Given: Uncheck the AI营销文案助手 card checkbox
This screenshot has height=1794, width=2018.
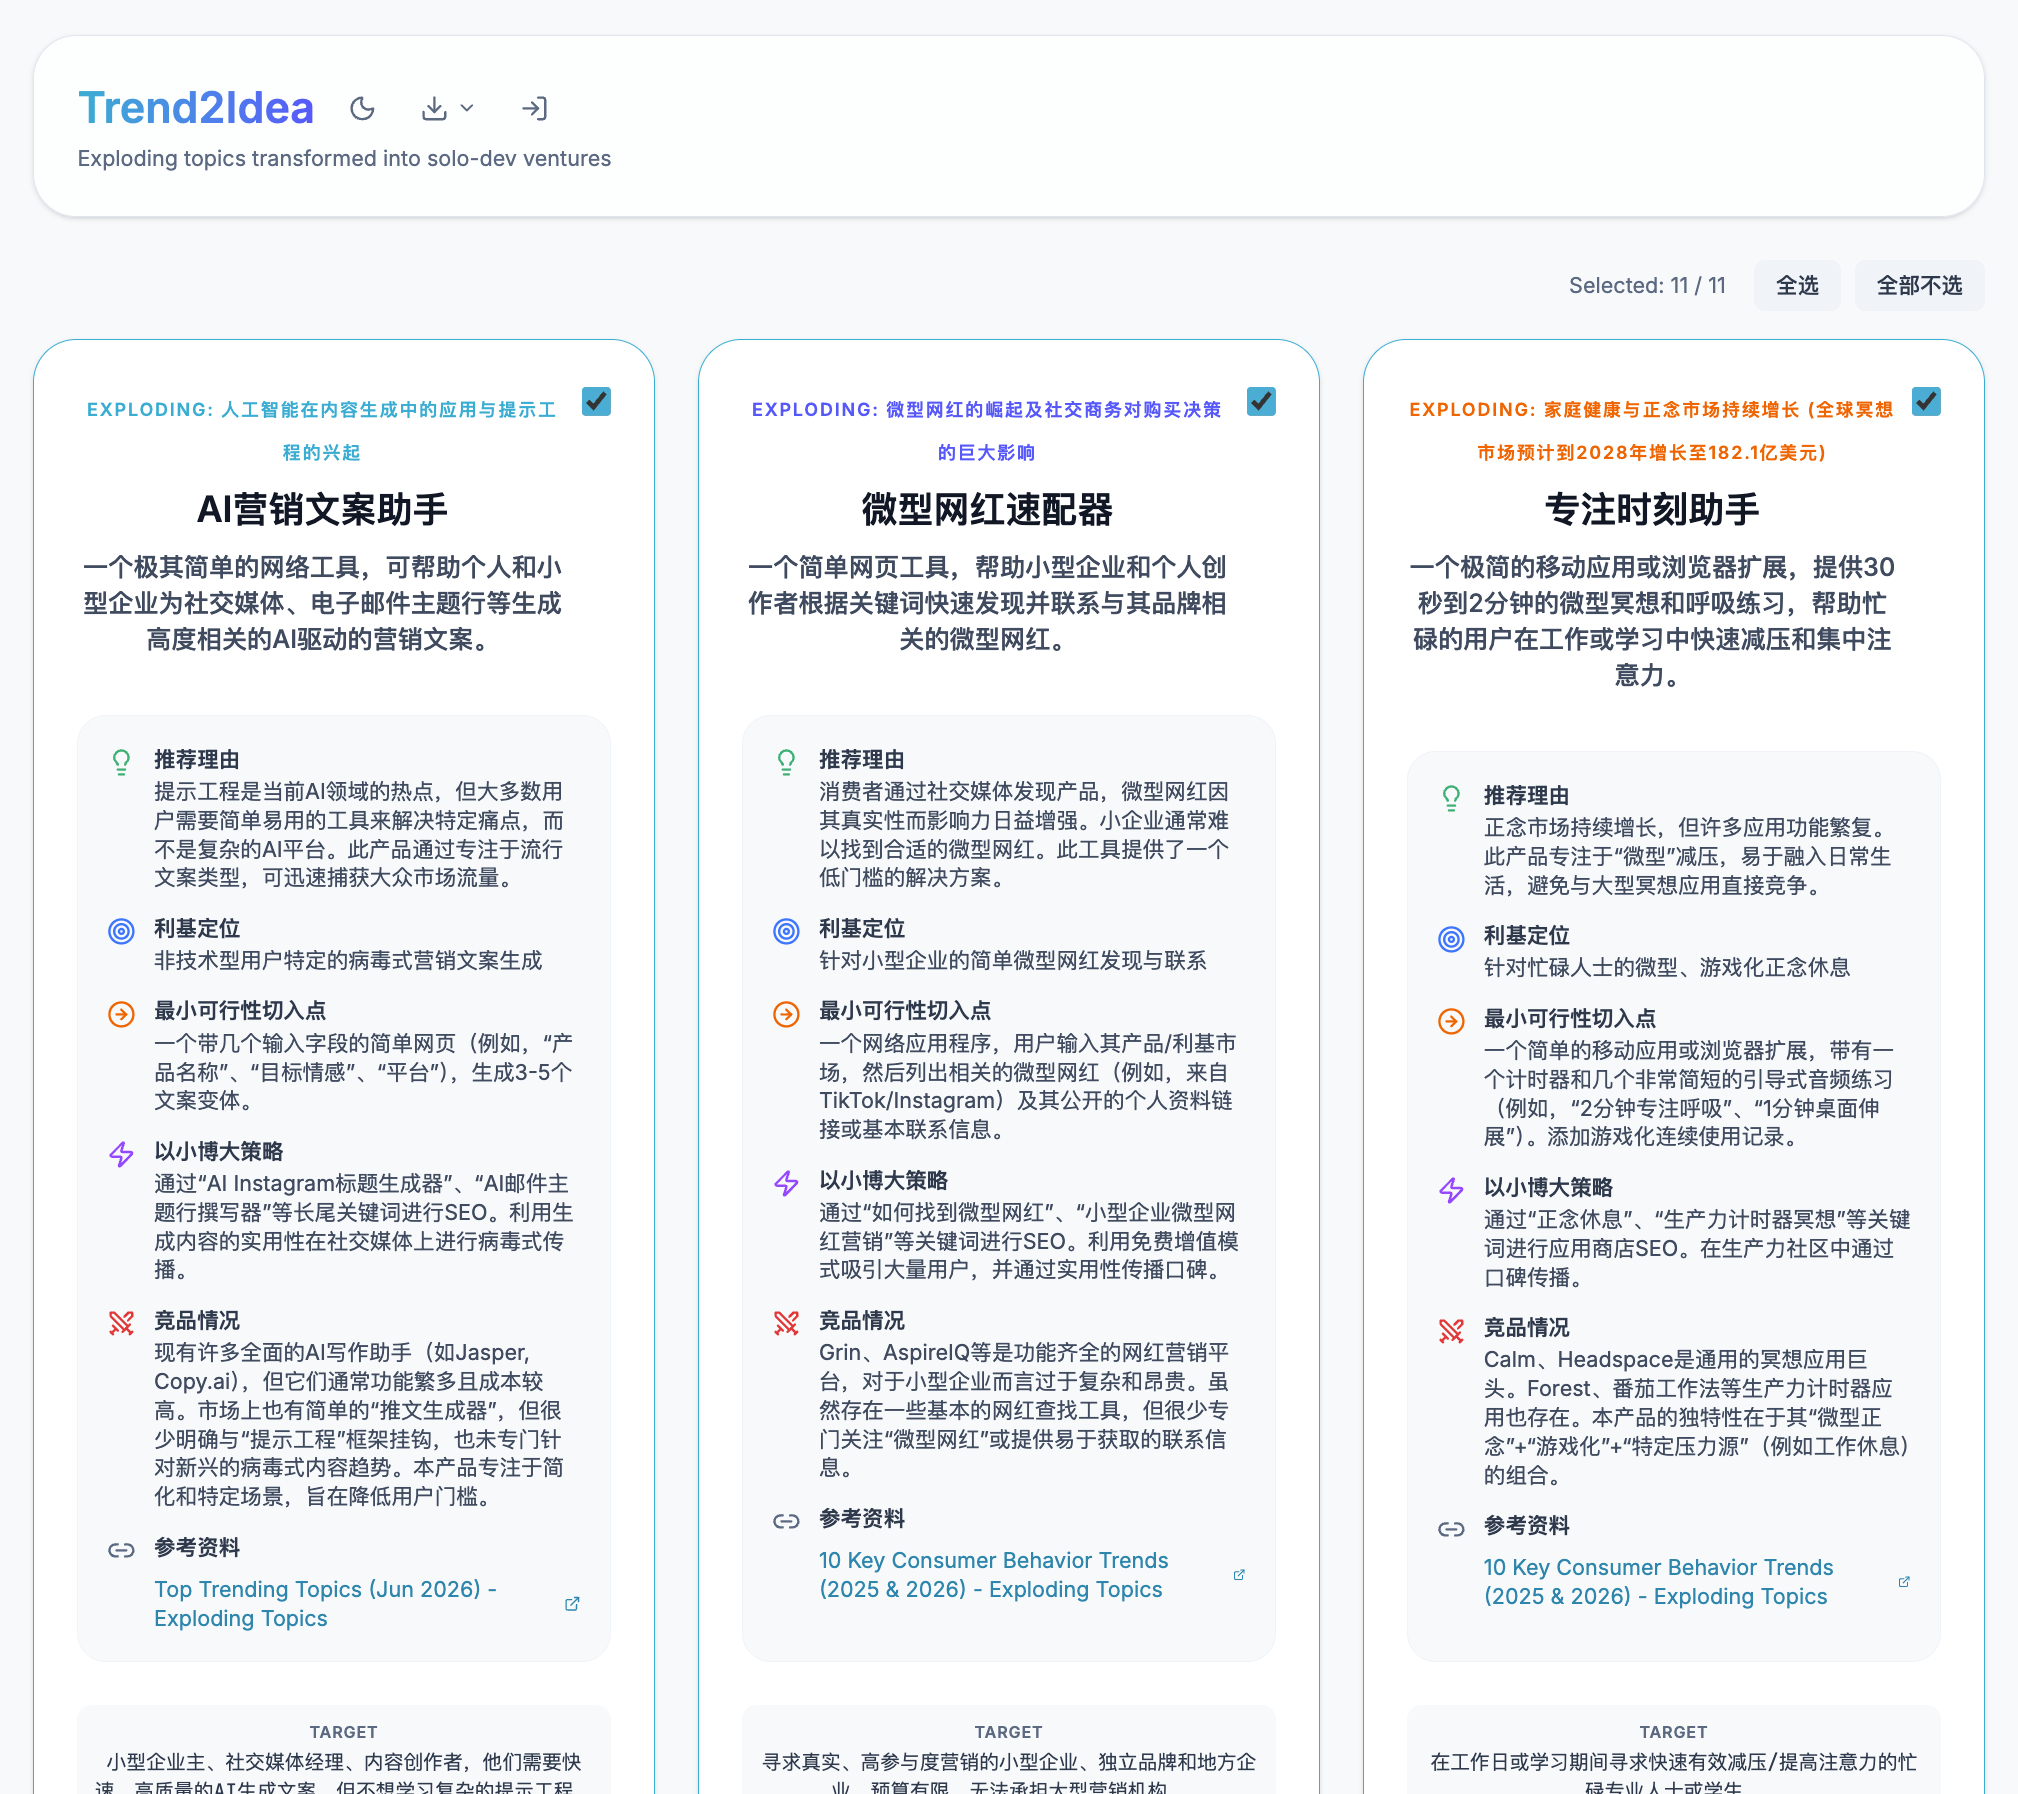Looking at the screenshot, I should (x=597, y=402).
